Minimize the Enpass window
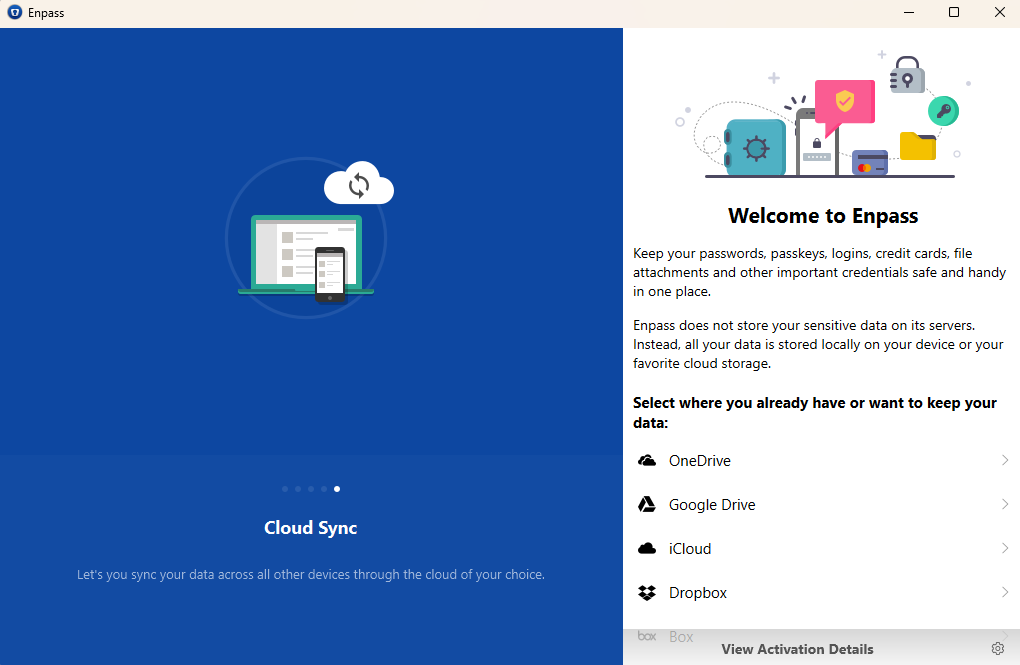The width and height of the screenshot is (1020, 665). pyautogui.click(x=908, y=13)
